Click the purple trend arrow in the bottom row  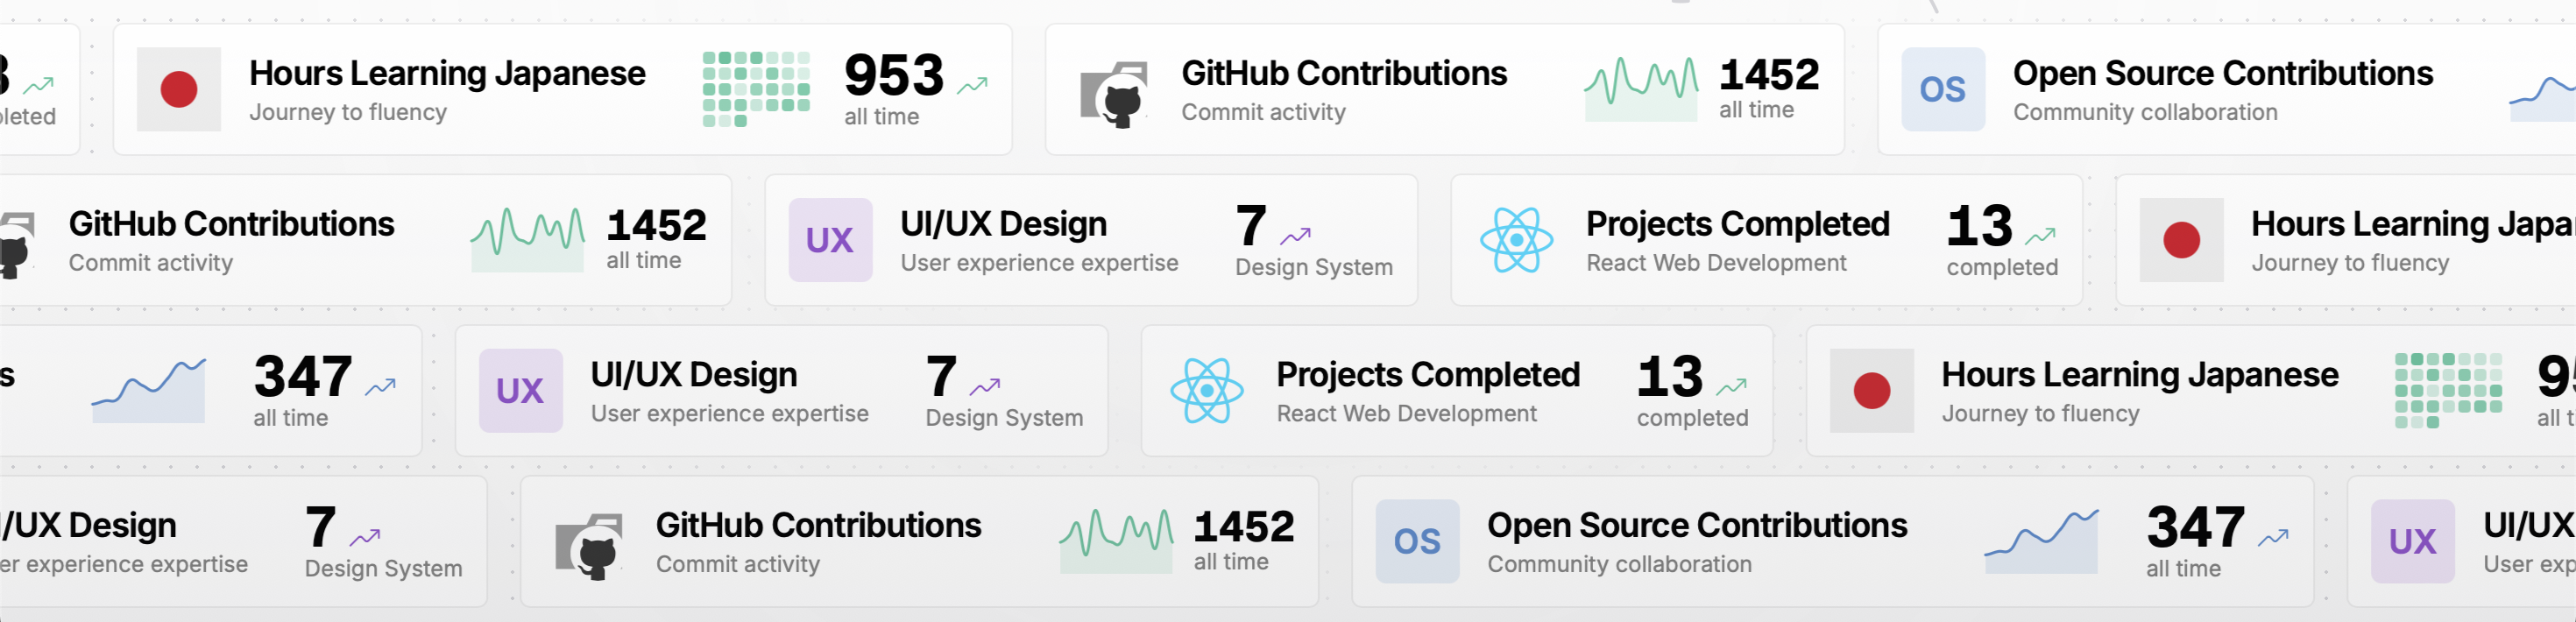[365, 538]
